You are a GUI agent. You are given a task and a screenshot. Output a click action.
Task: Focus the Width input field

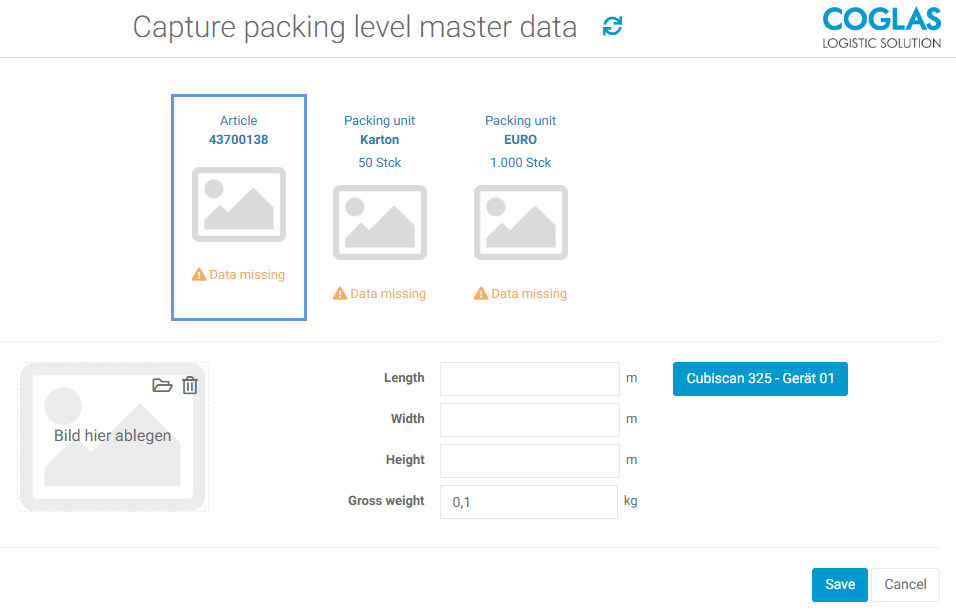(x=530, y=420)
